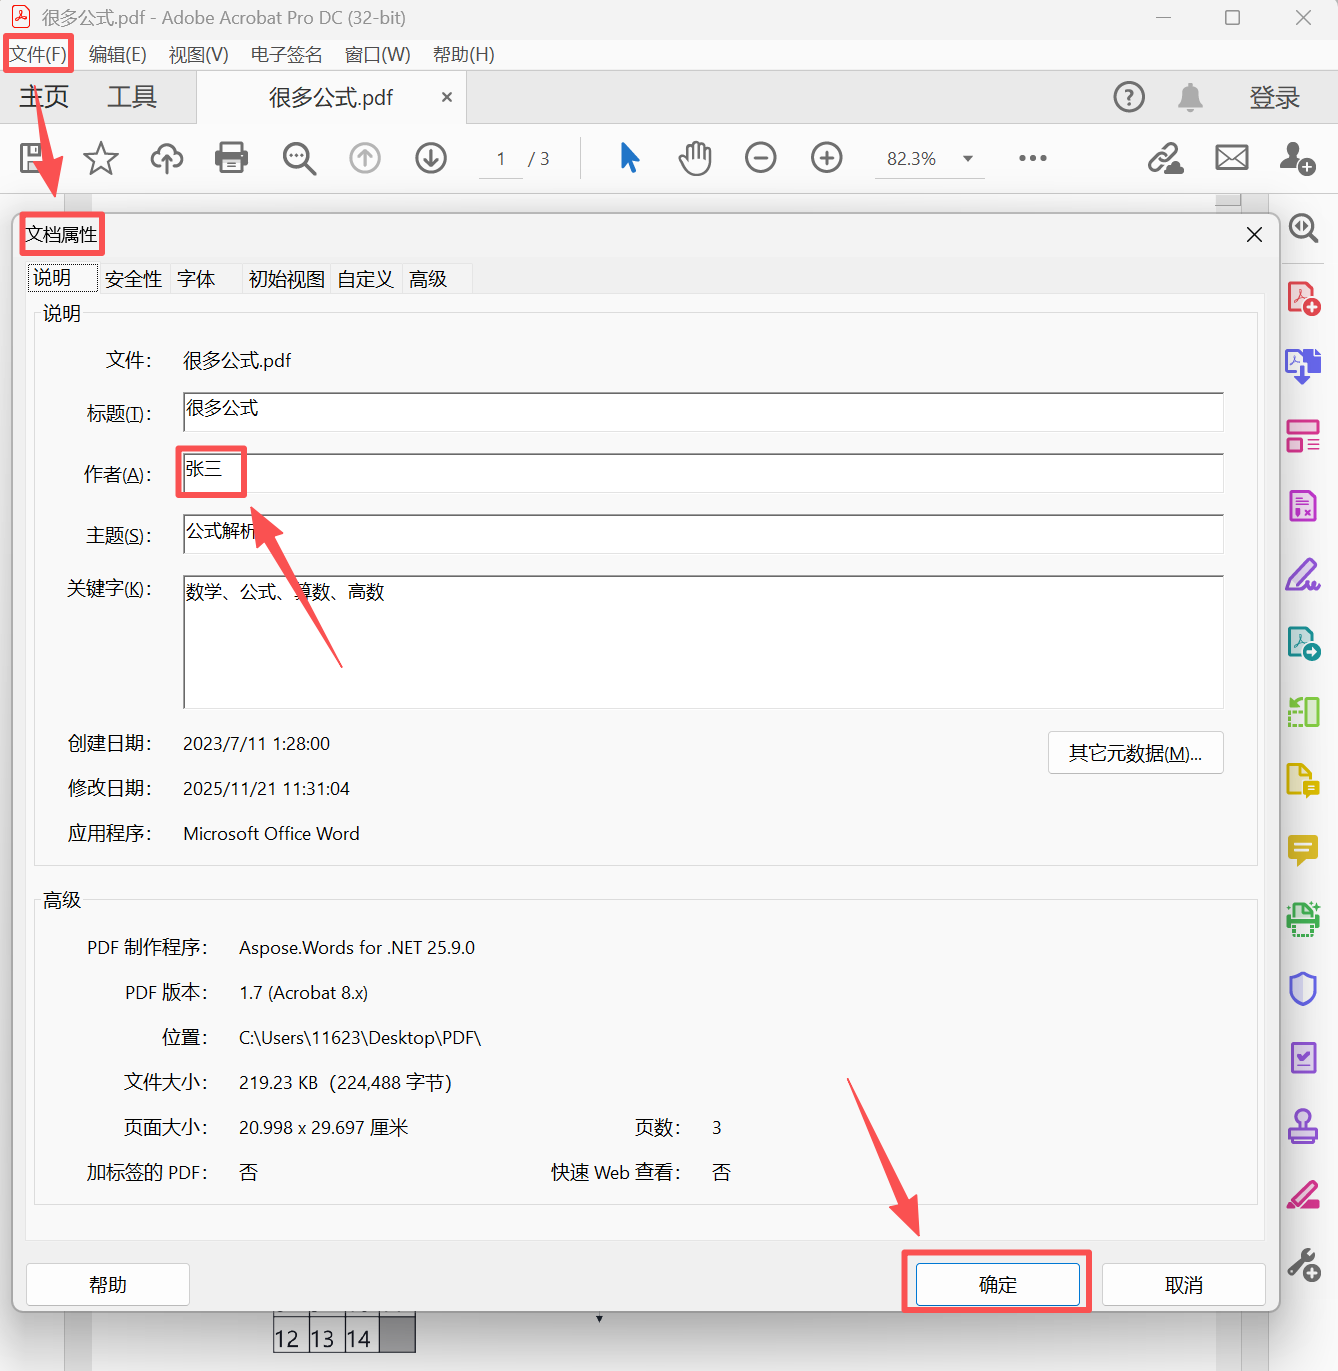Open the Comment tool panel
Screen dimensions: 1338x1371
pyautogui.click(x=1303, y=851)
